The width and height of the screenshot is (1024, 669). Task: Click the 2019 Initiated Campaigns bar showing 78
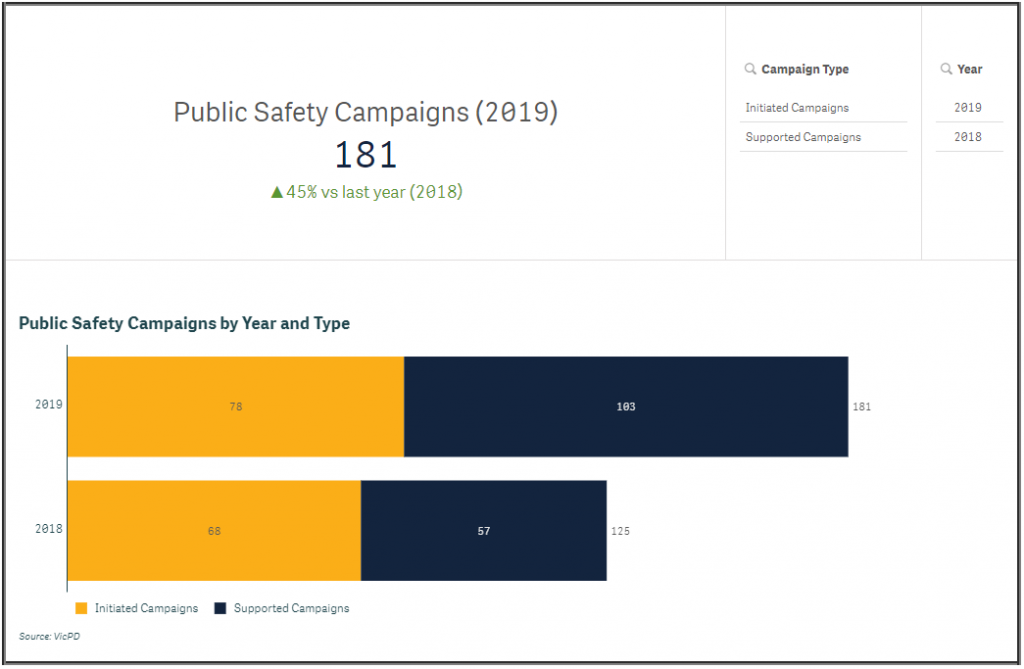[236, 407]
